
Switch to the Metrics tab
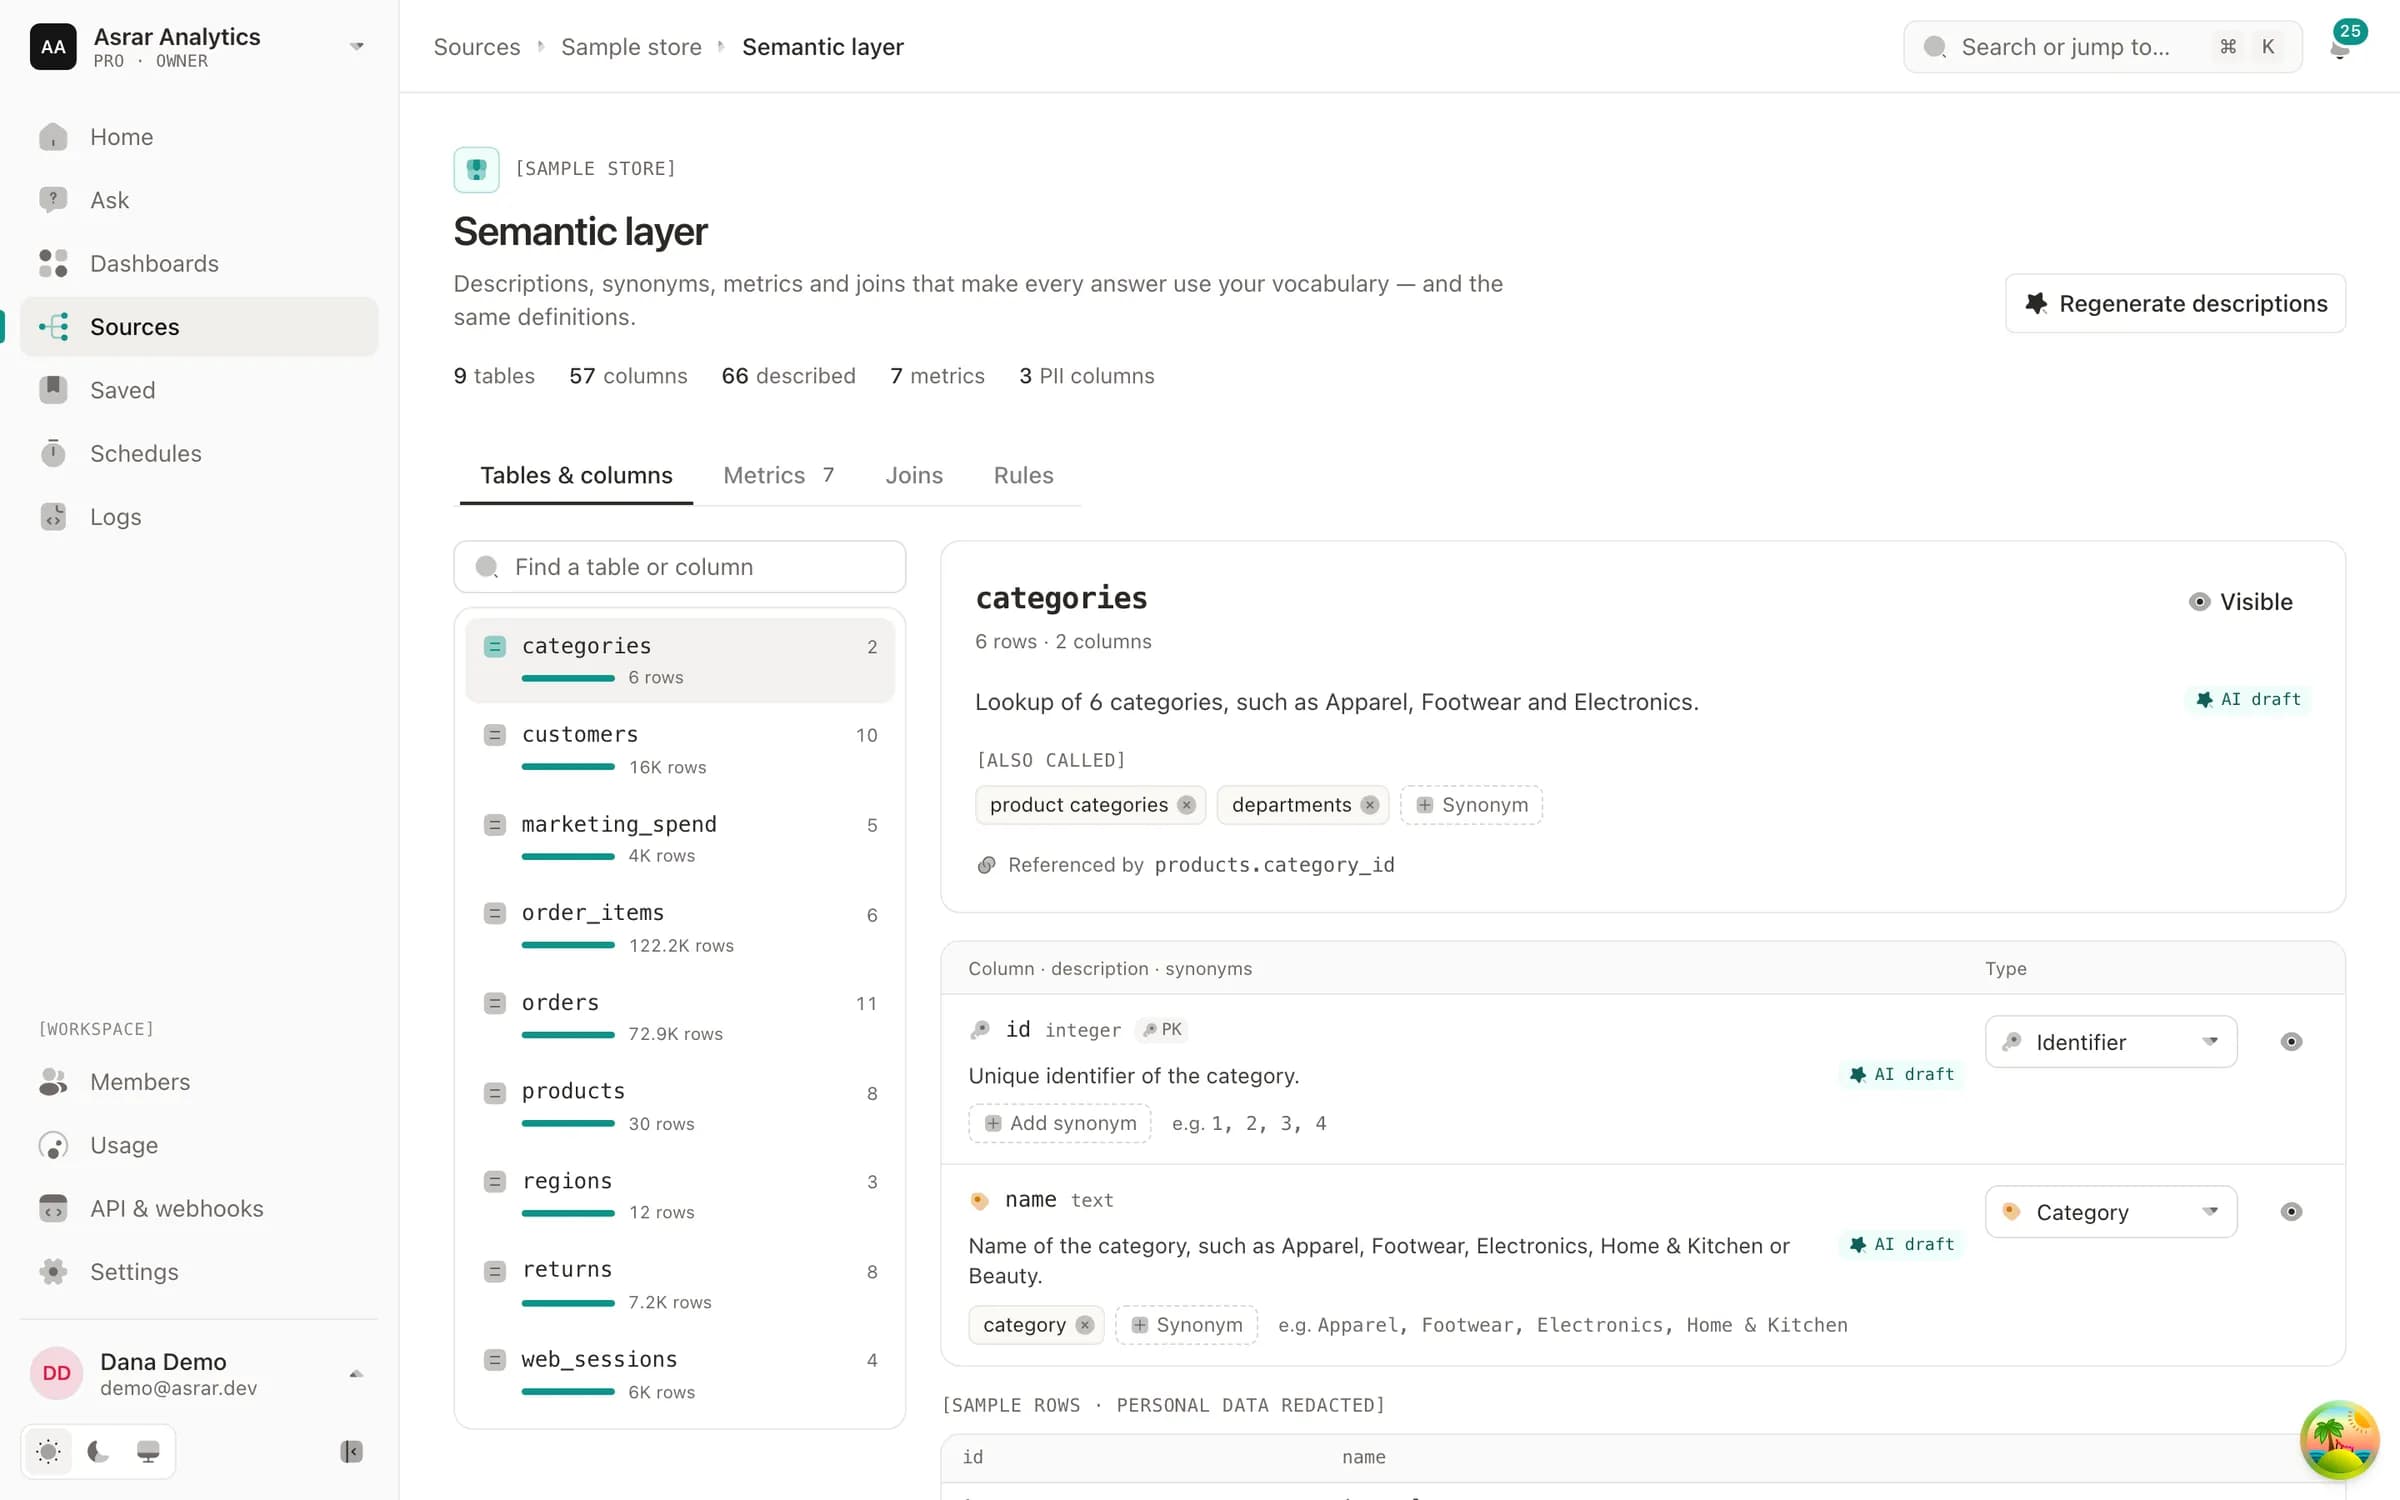778,475
